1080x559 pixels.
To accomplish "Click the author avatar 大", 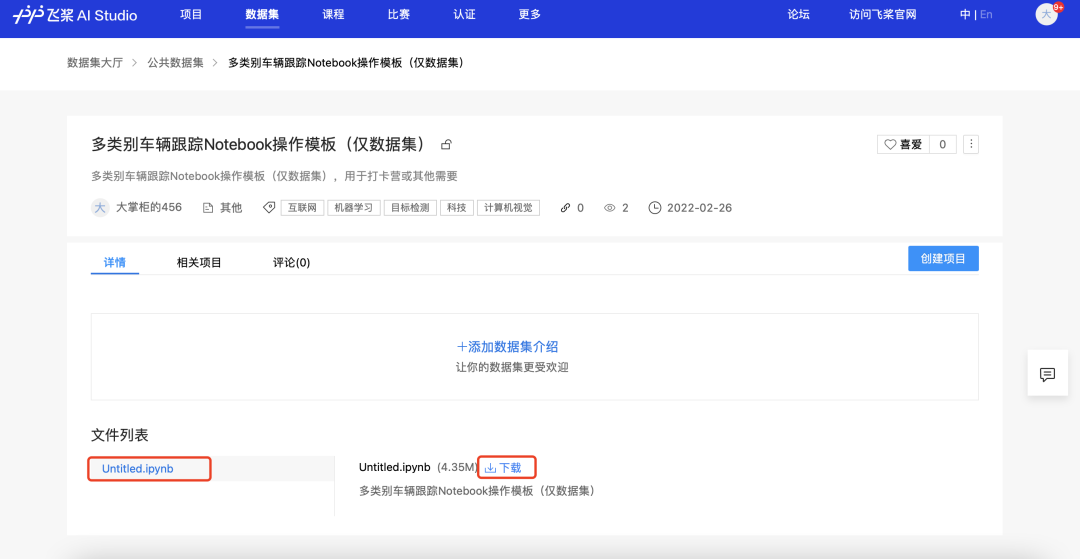I will (x=100, y=207).
